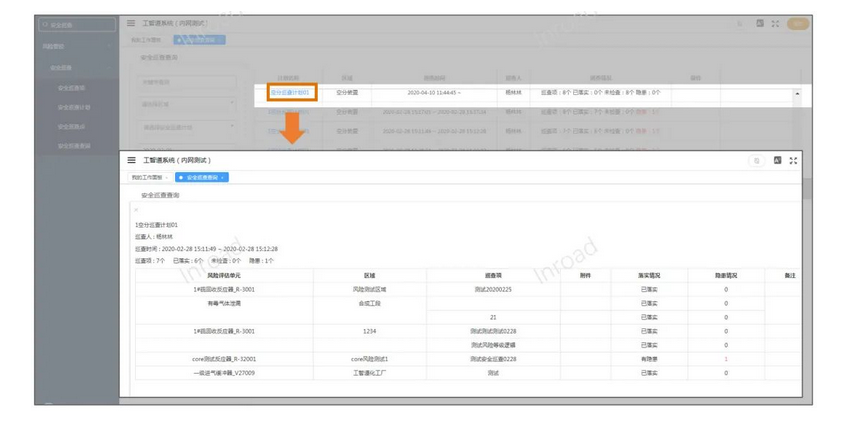845x424 pixels.
Task: Switch to 我的工作面板 tab in lower panel
Action: point(146,177)
